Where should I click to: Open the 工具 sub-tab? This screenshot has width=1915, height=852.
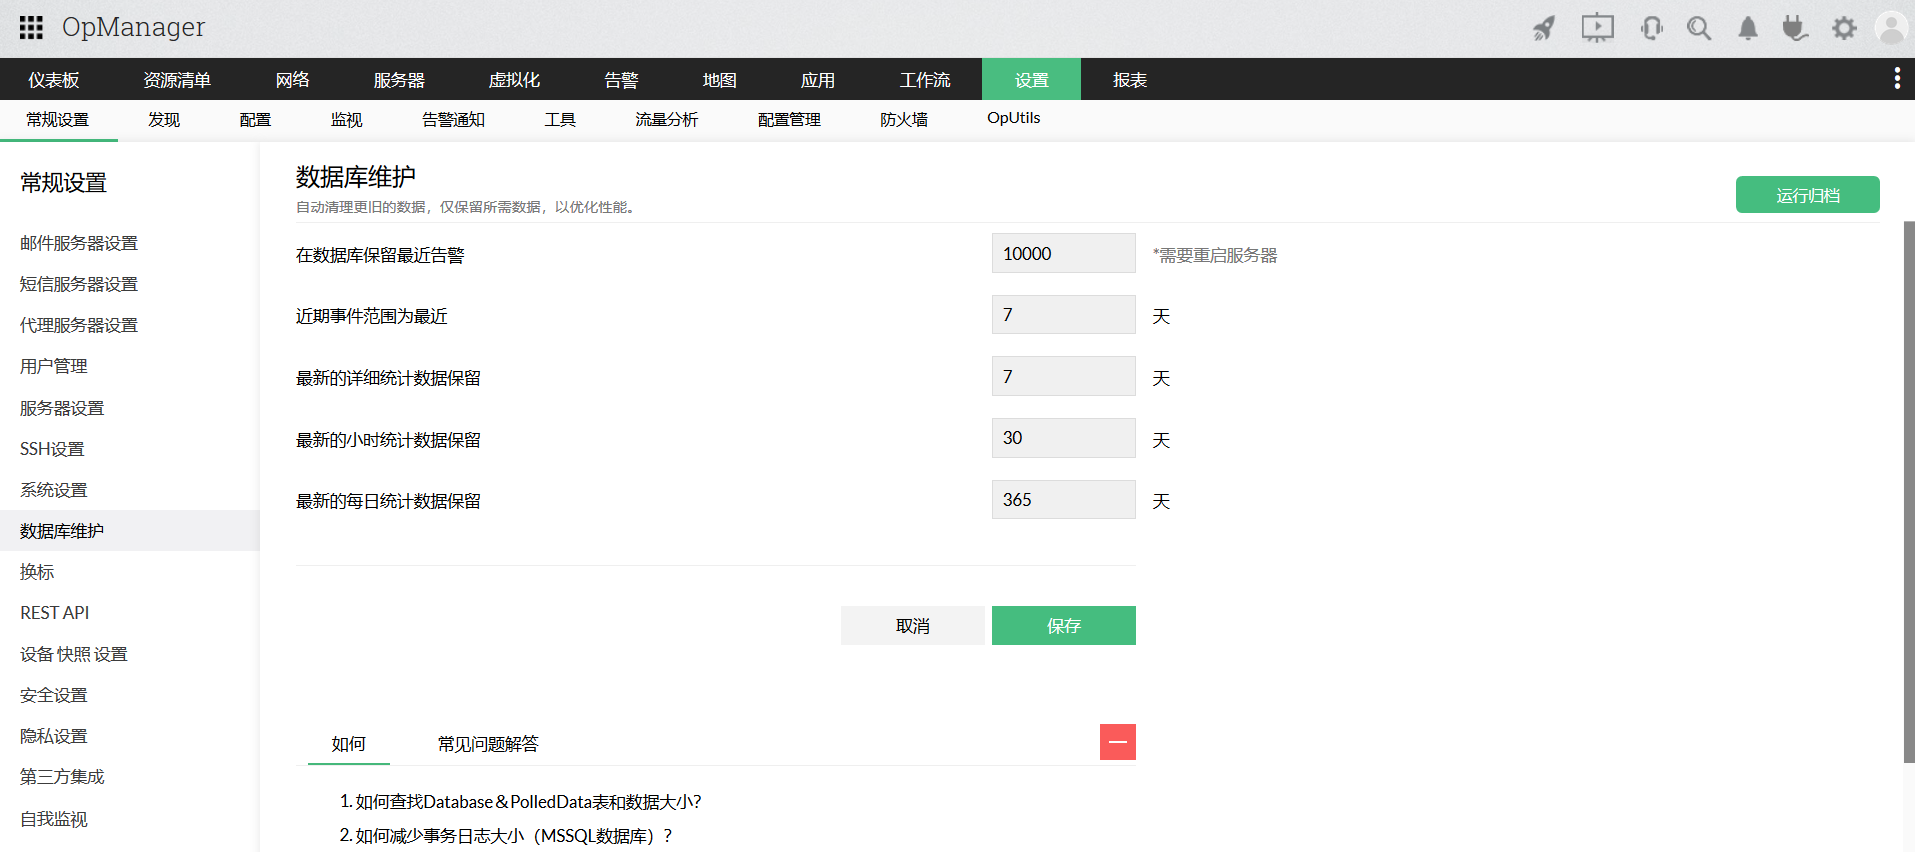[560, 120]
